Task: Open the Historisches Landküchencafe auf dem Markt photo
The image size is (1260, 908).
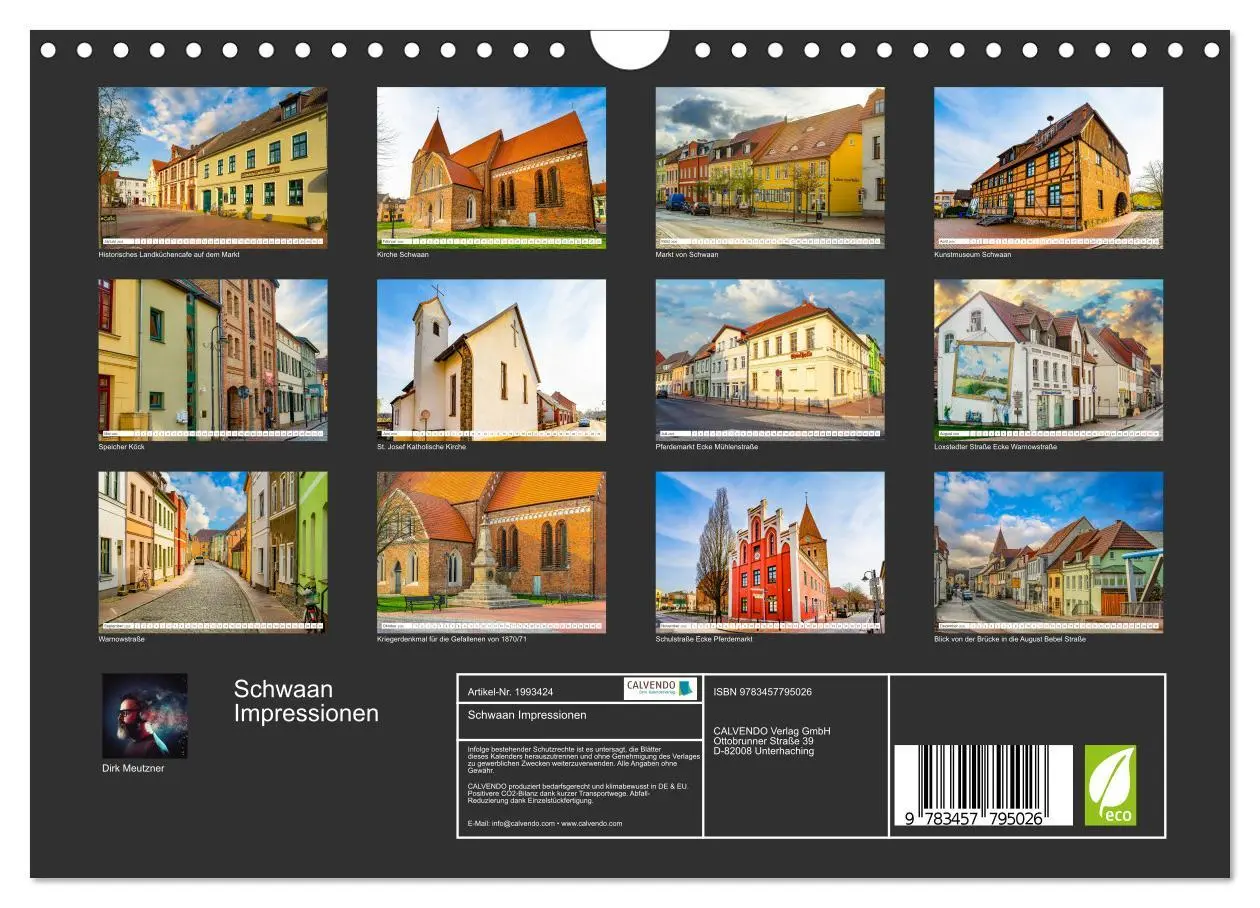Action: (212, 167)
